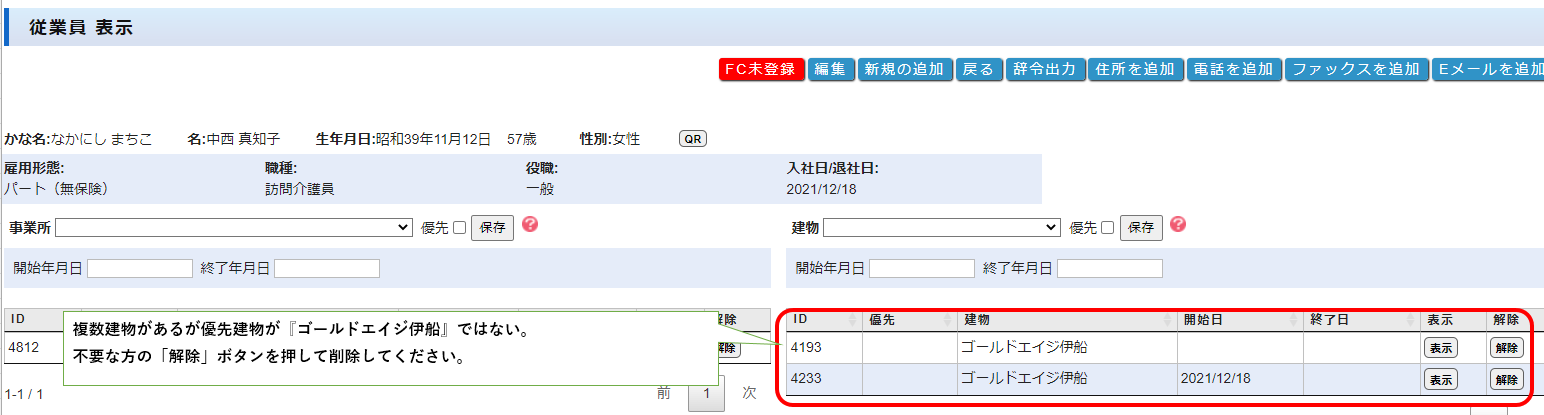Go to page 1 in the pagination
The height and width of the screenshot is (415, 1544).
(x=706, y=394)
